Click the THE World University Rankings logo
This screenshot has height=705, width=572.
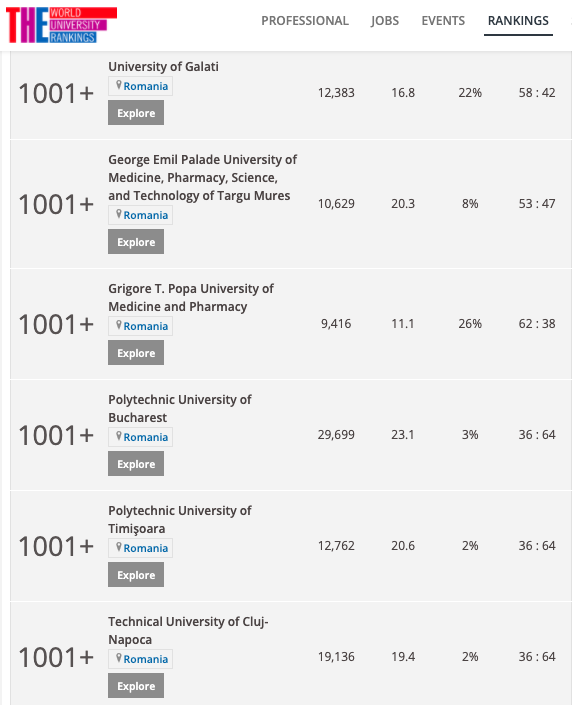[61, 25]
